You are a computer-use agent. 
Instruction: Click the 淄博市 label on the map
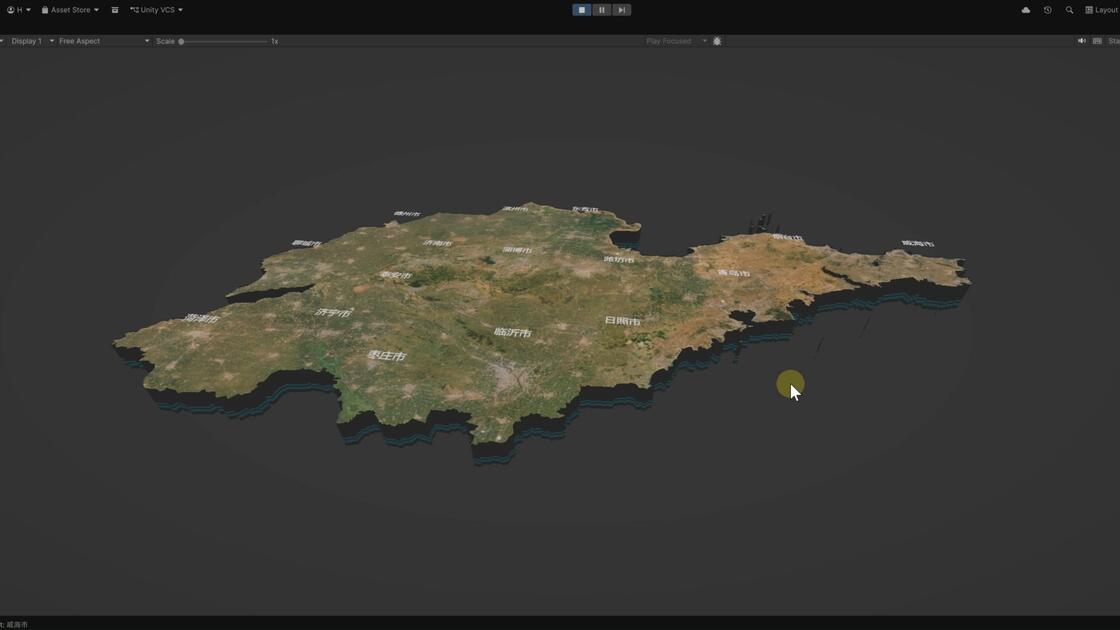[517, 250]
